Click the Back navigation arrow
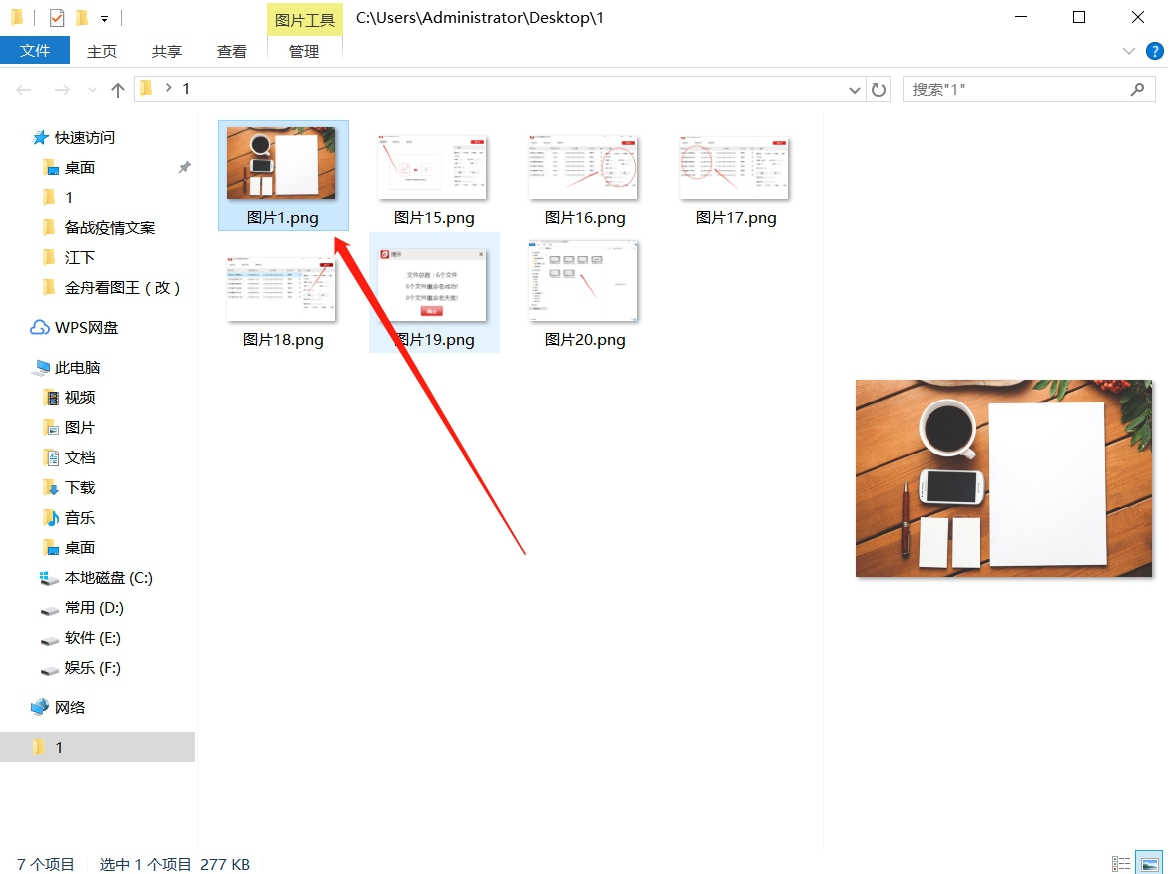The width and height of the screenshot is (1169, 874). click(x=23, y=89)
